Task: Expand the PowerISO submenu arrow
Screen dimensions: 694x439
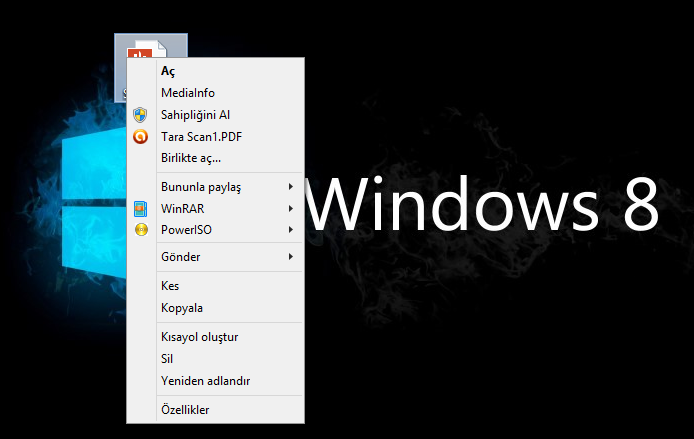Action: (x=291, y=230)
